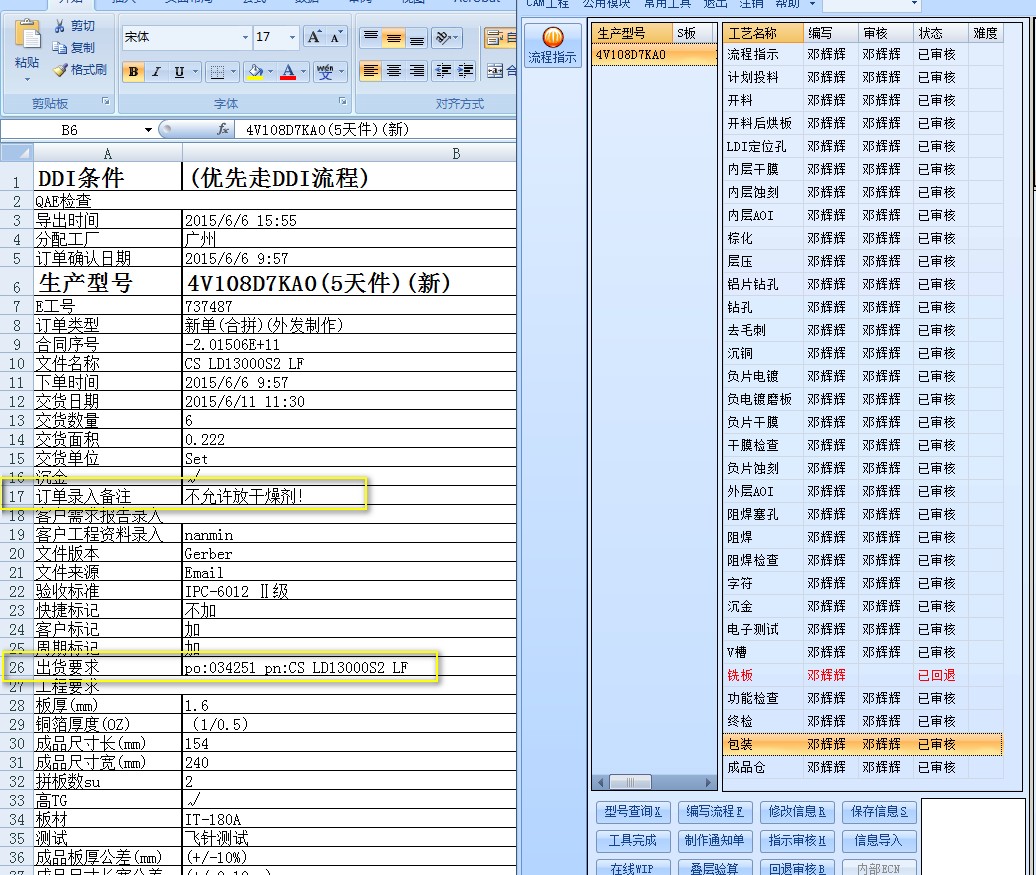Toggle italic formatting
The width and height of the screenshot is (1036, 875).
click(x=156, y=71)
